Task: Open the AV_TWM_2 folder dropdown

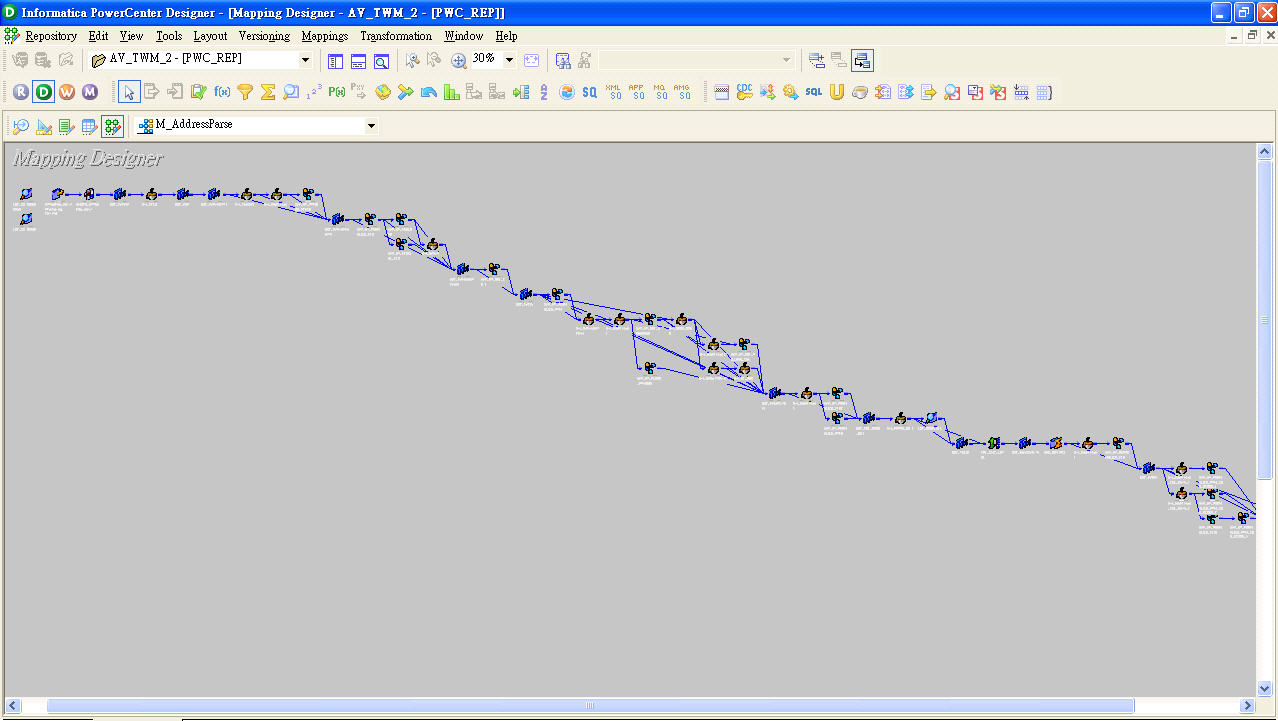Action: [306, 60]
